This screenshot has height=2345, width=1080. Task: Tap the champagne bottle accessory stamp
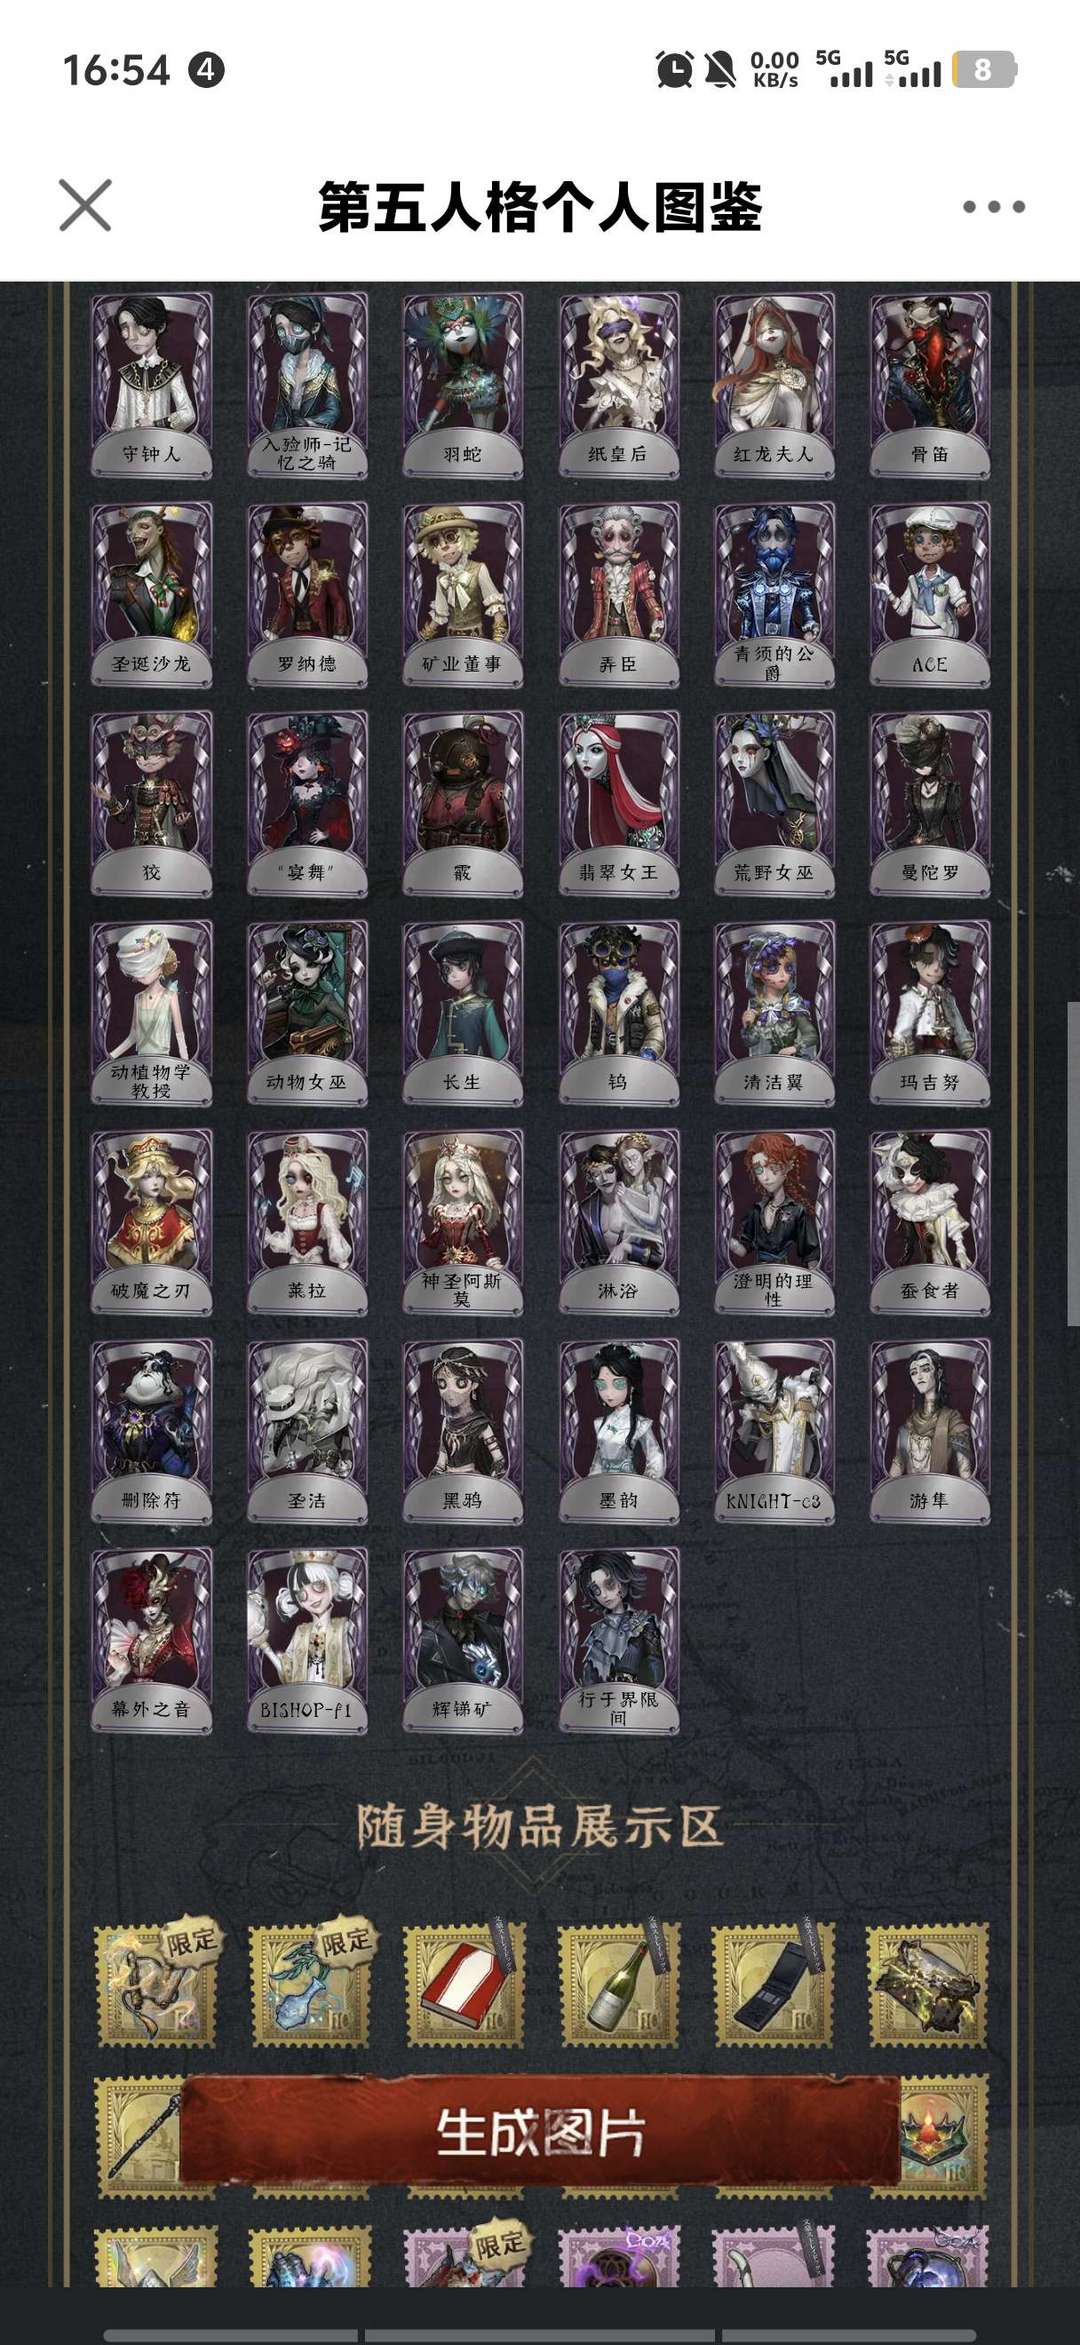pos(618,1984)
